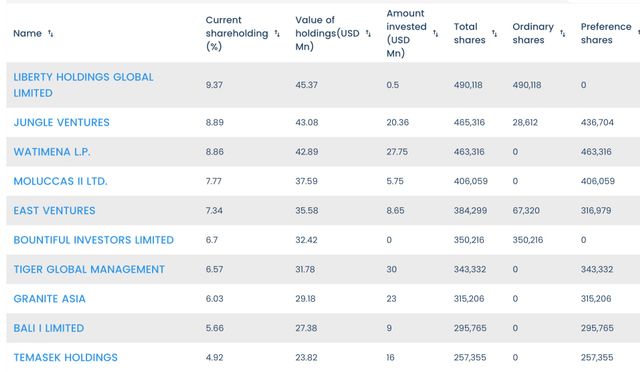Select the Name column header text

click(27, 33)
